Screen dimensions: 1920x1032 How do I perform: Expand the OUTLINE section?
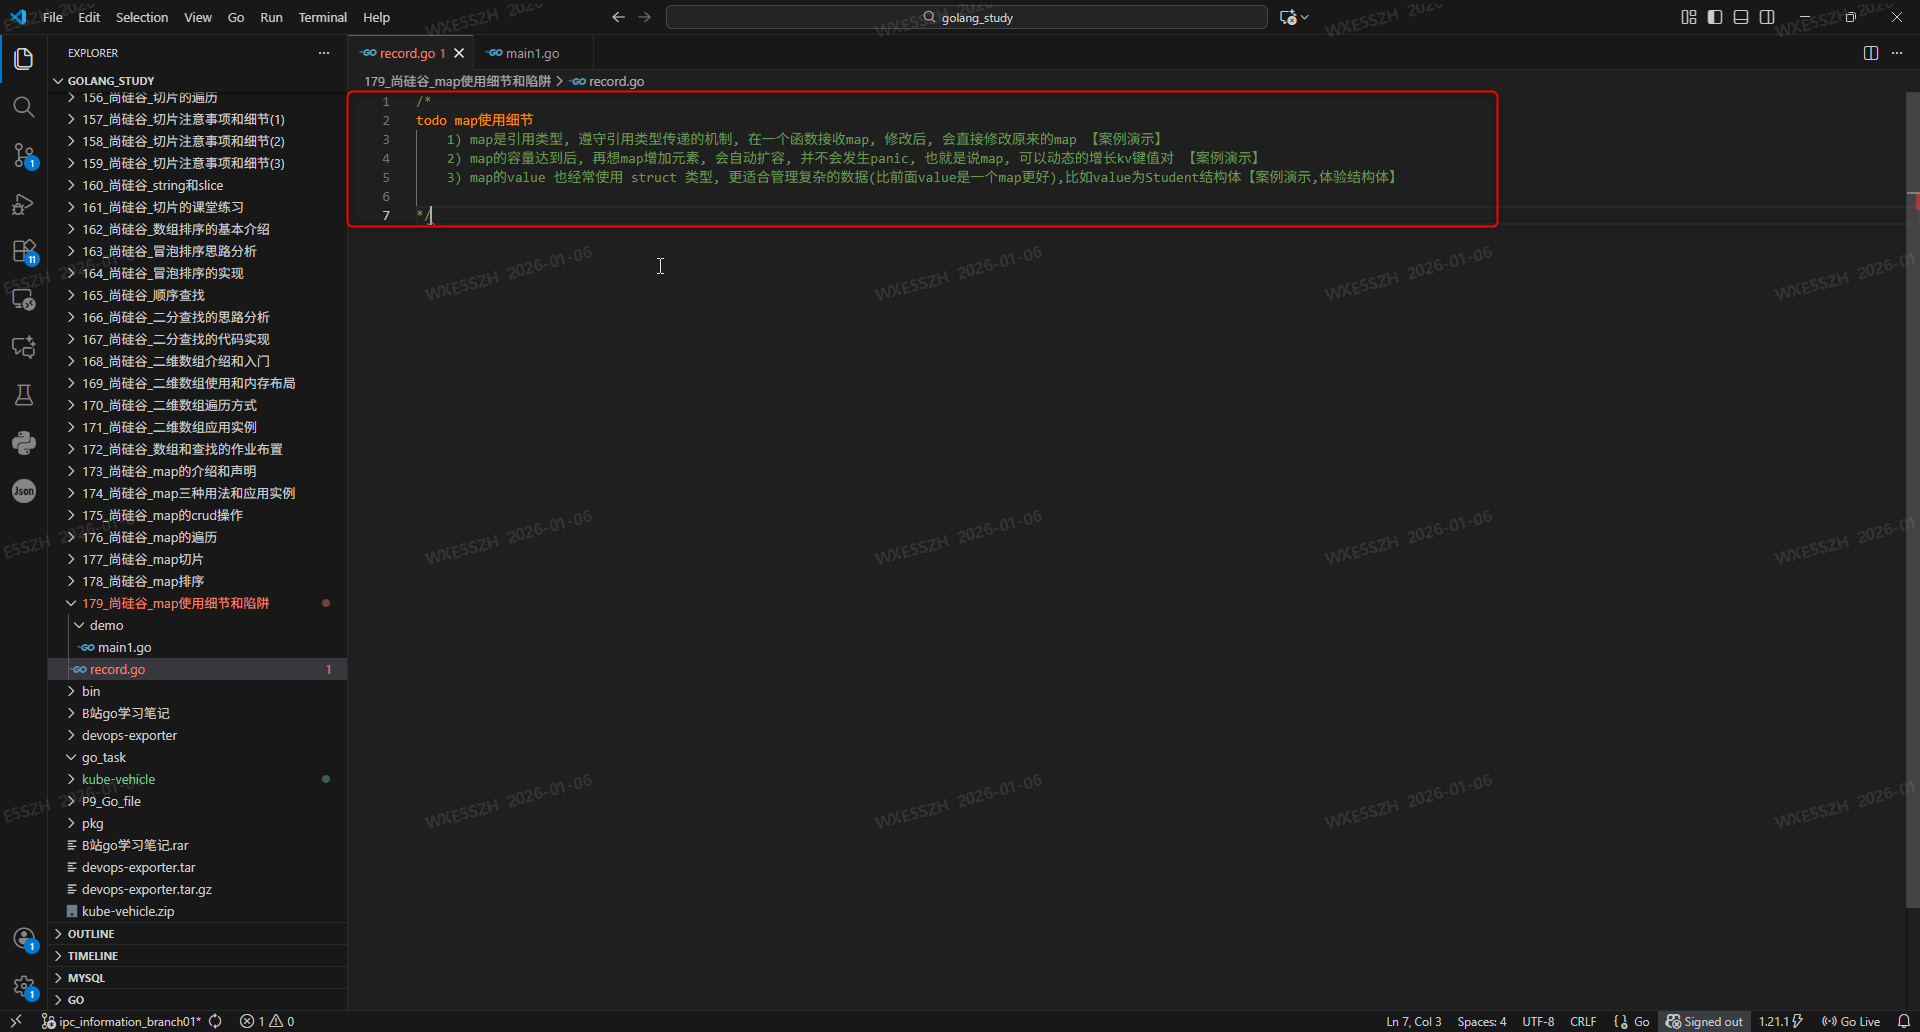(x=197, y=934)
